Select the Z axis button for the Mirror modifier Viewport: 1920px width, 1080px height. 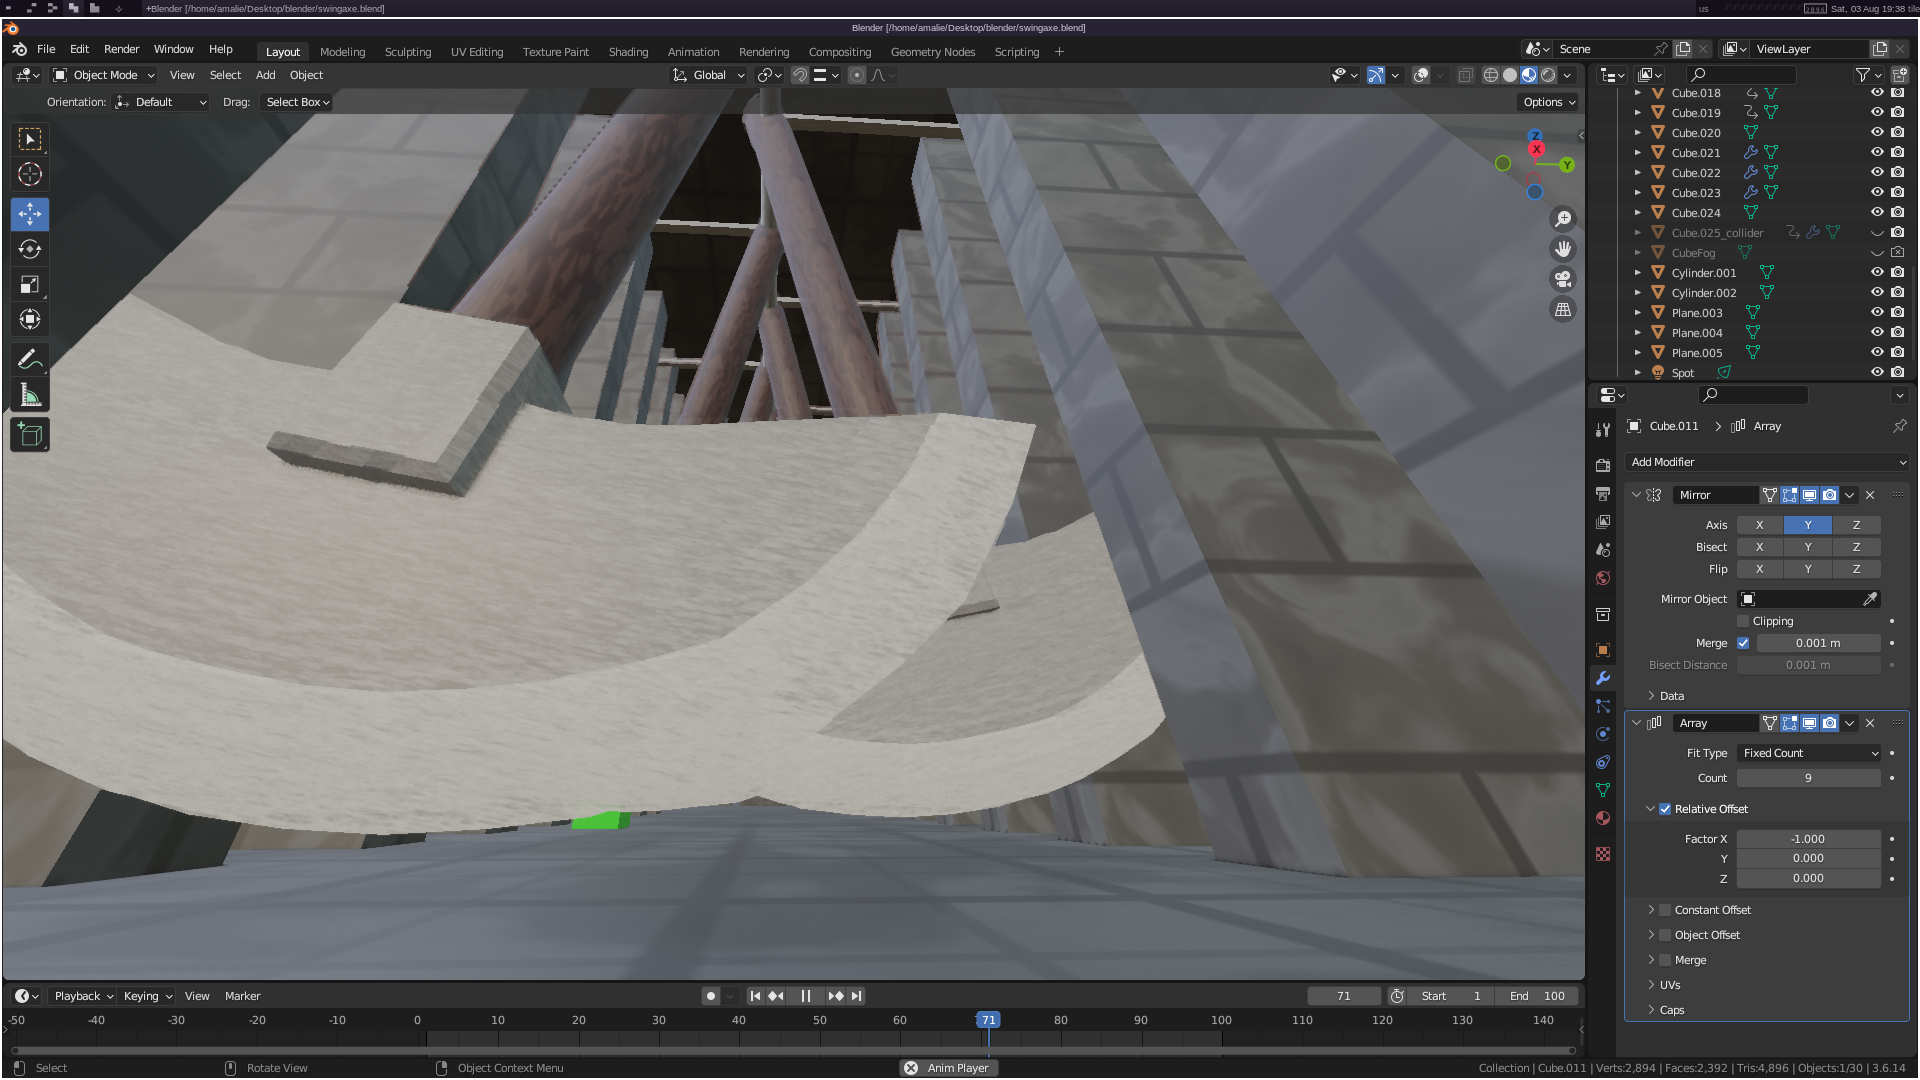coord(1856,525)
